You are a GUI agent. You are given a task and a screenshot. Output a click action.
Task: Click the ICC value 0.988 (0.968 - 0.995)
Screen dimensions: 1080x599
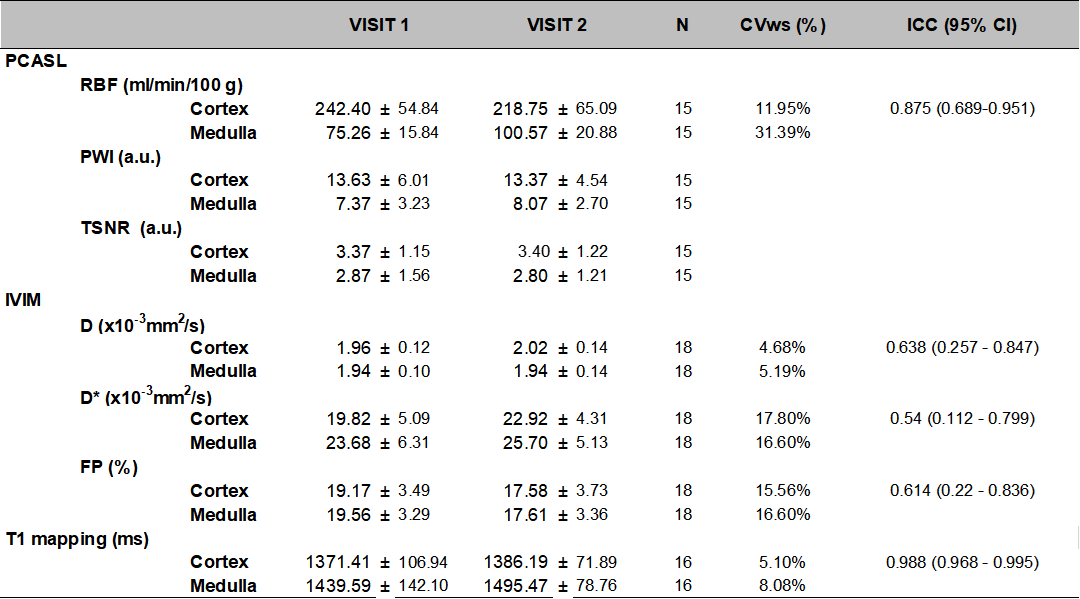(x=962, y=563)
